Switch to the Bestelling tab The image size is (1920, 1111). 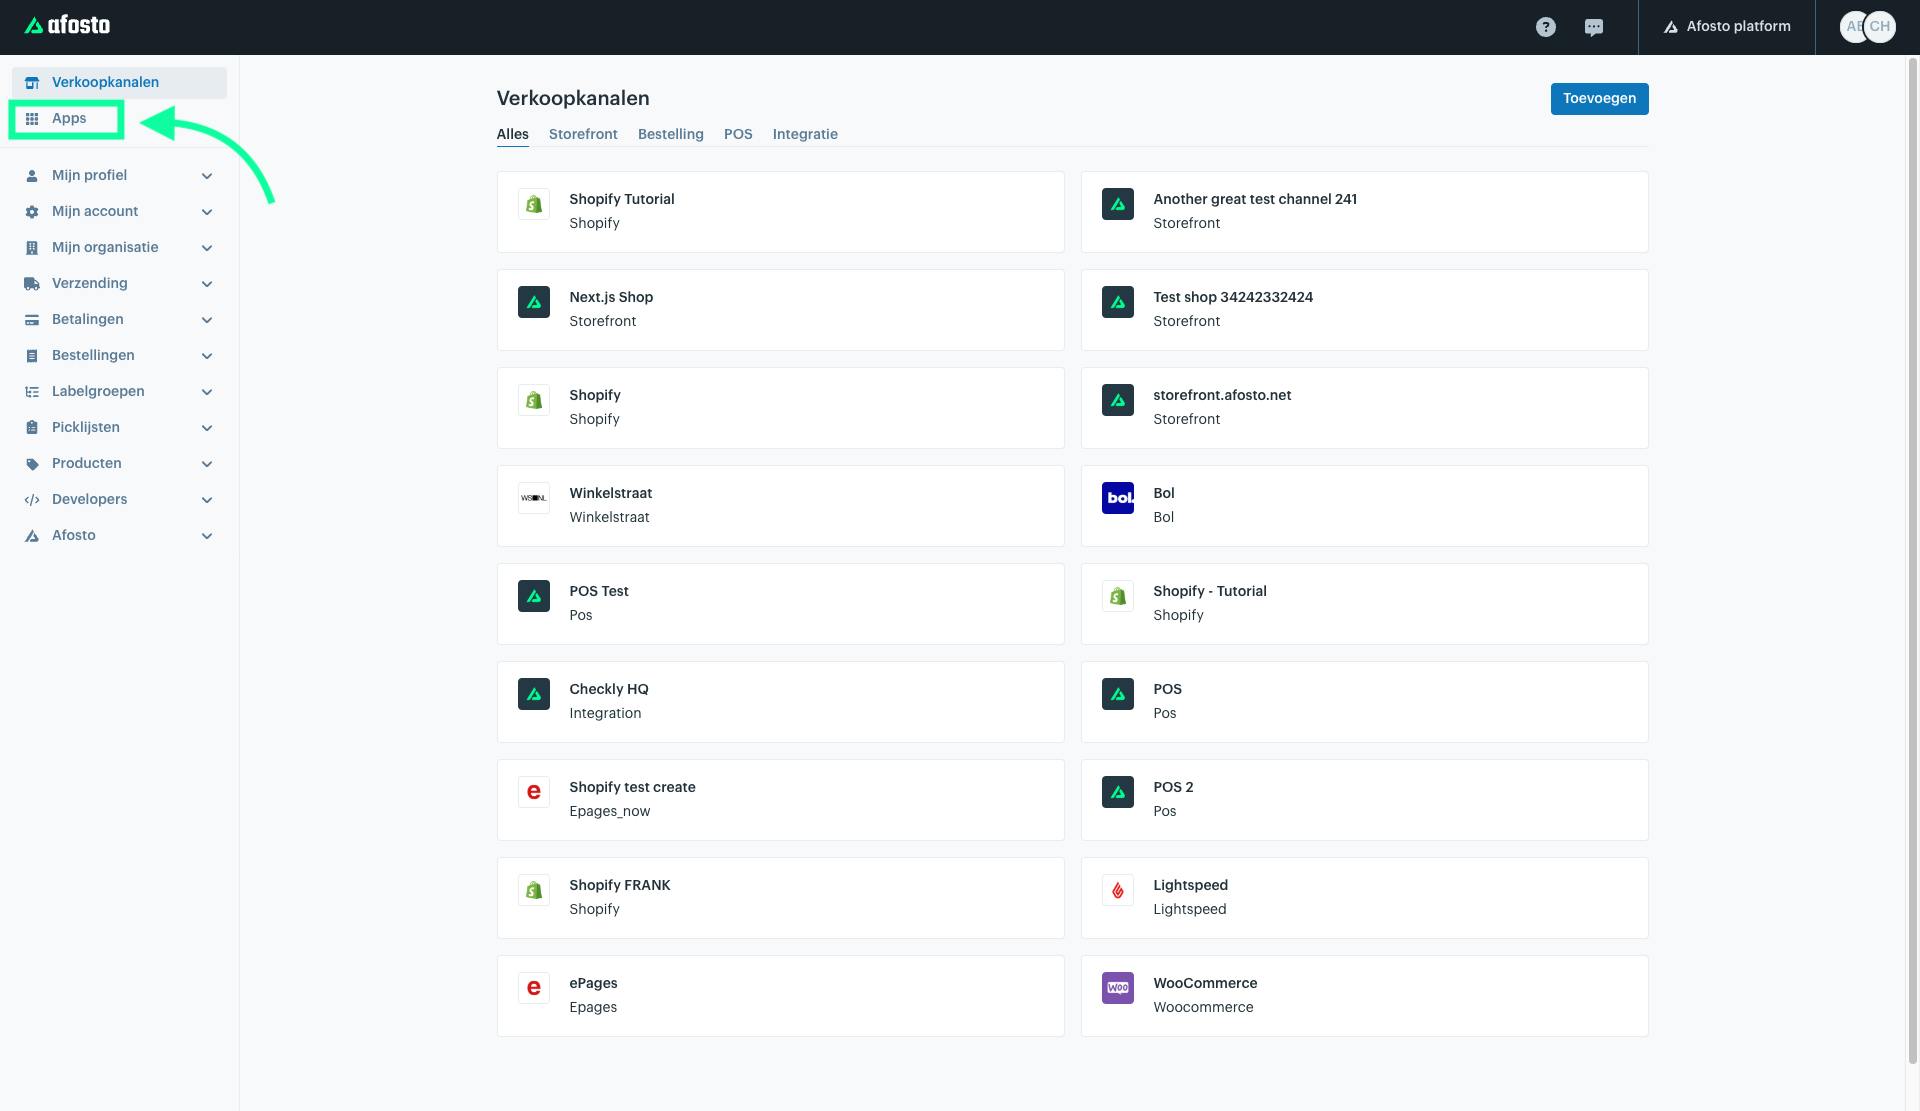(671, 134)
